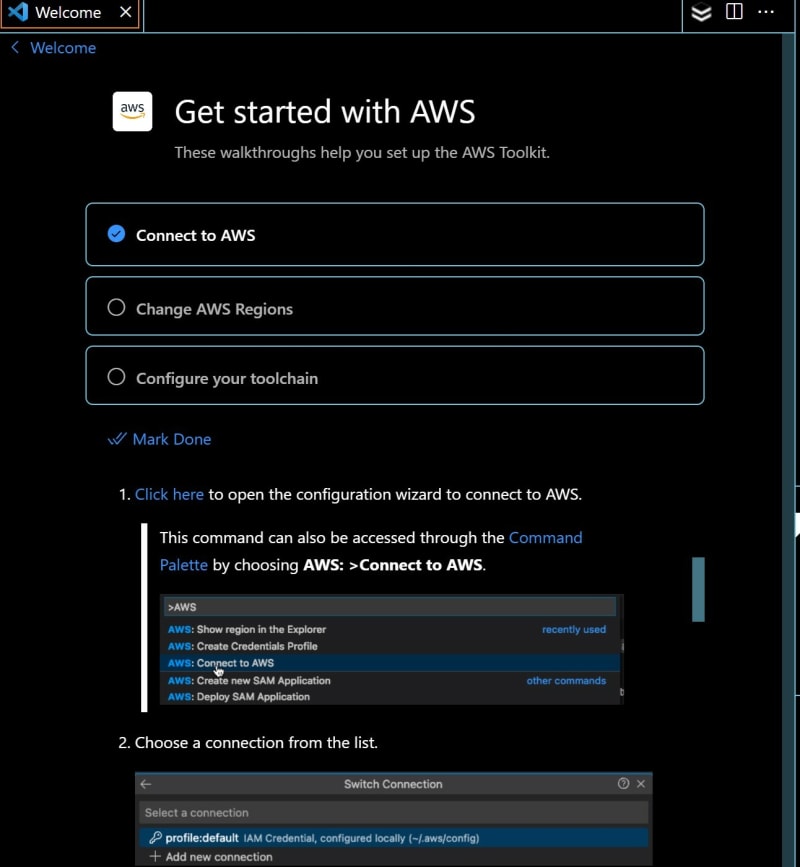Toggle the Connect to AWS checked circle
The image size is (800, 867).
tap(116, 234)
